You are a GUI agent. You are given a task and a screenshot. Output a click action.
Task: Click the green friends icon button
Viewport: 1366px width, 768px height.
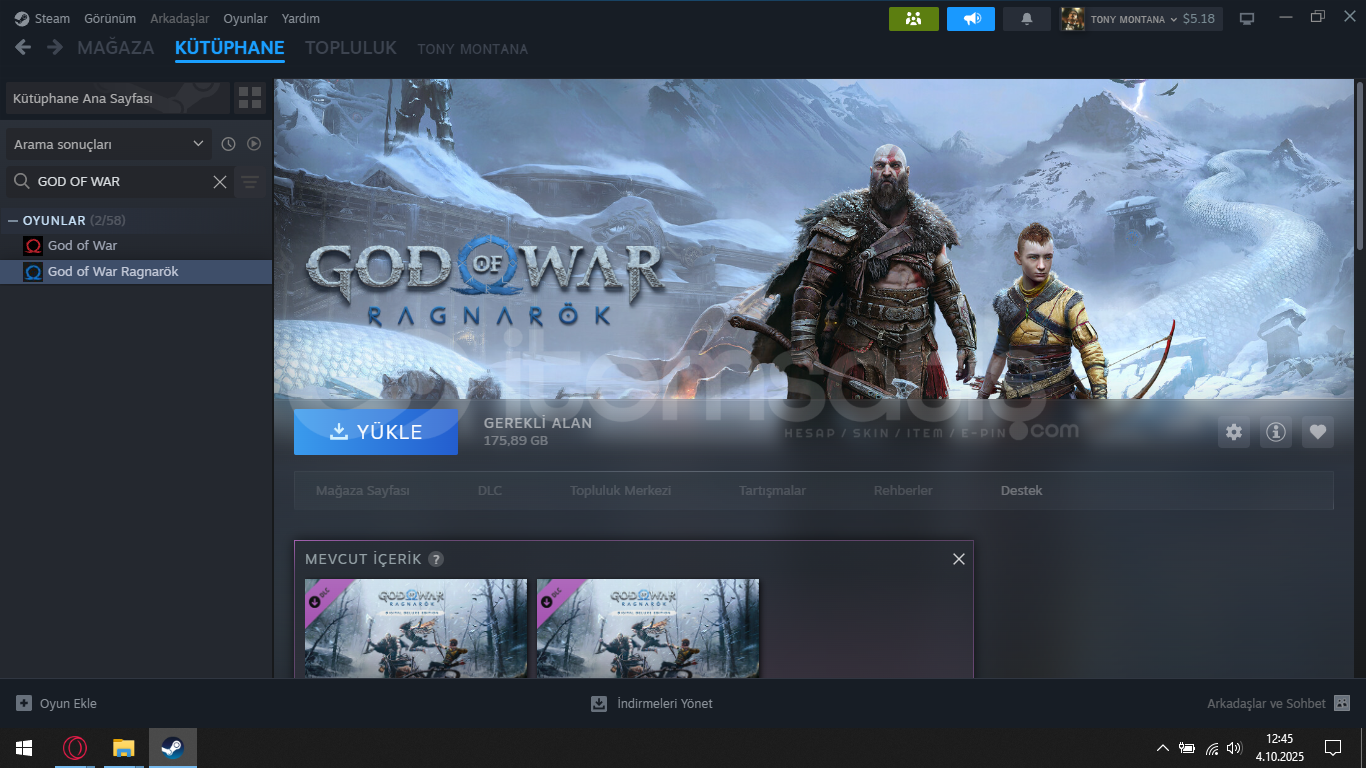pyautogui.click(x=914, y=19)
